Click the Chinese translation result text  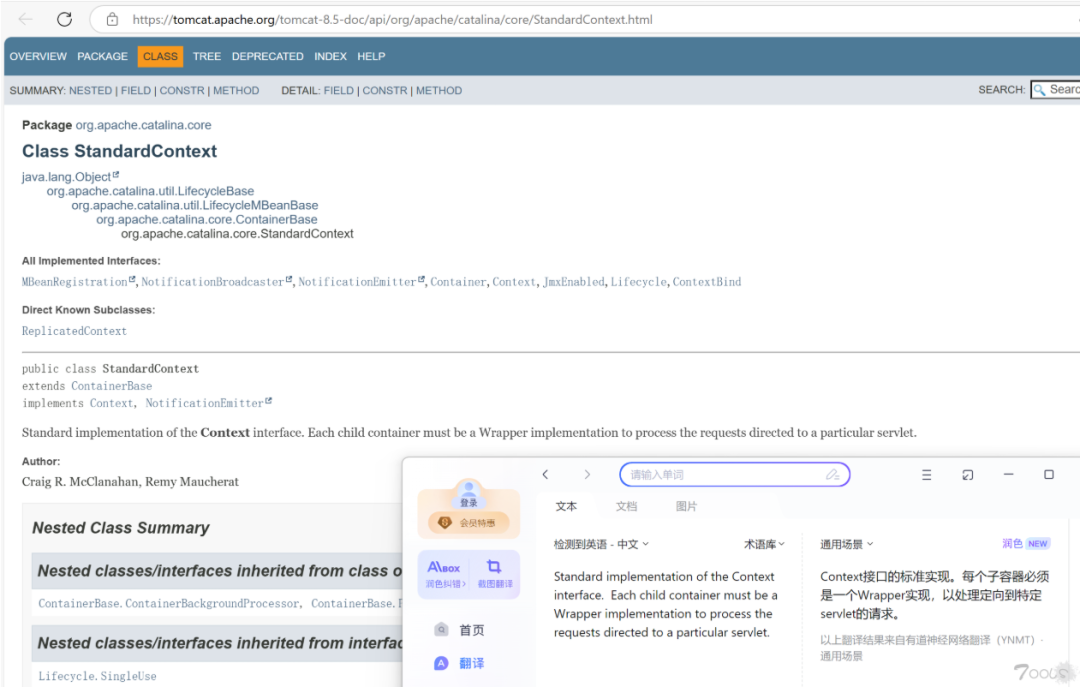(935, 594)
